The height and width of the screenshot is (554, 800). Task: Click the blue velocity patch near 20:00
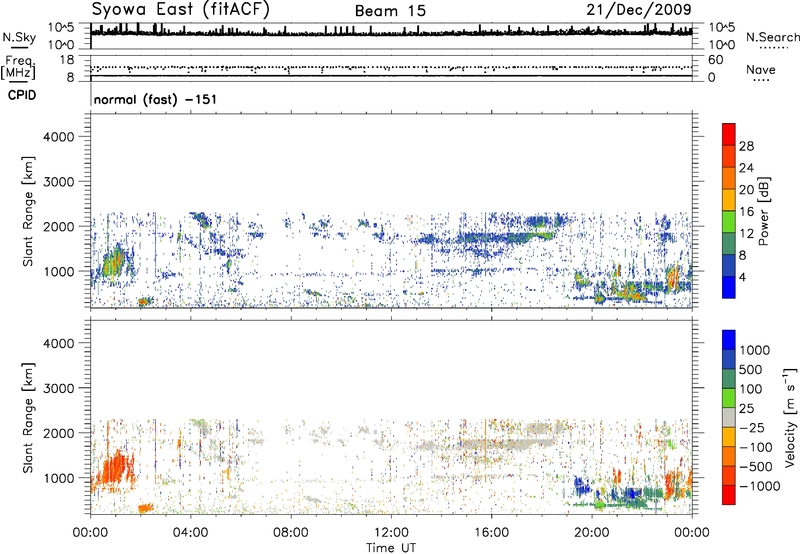pos(581,486)
